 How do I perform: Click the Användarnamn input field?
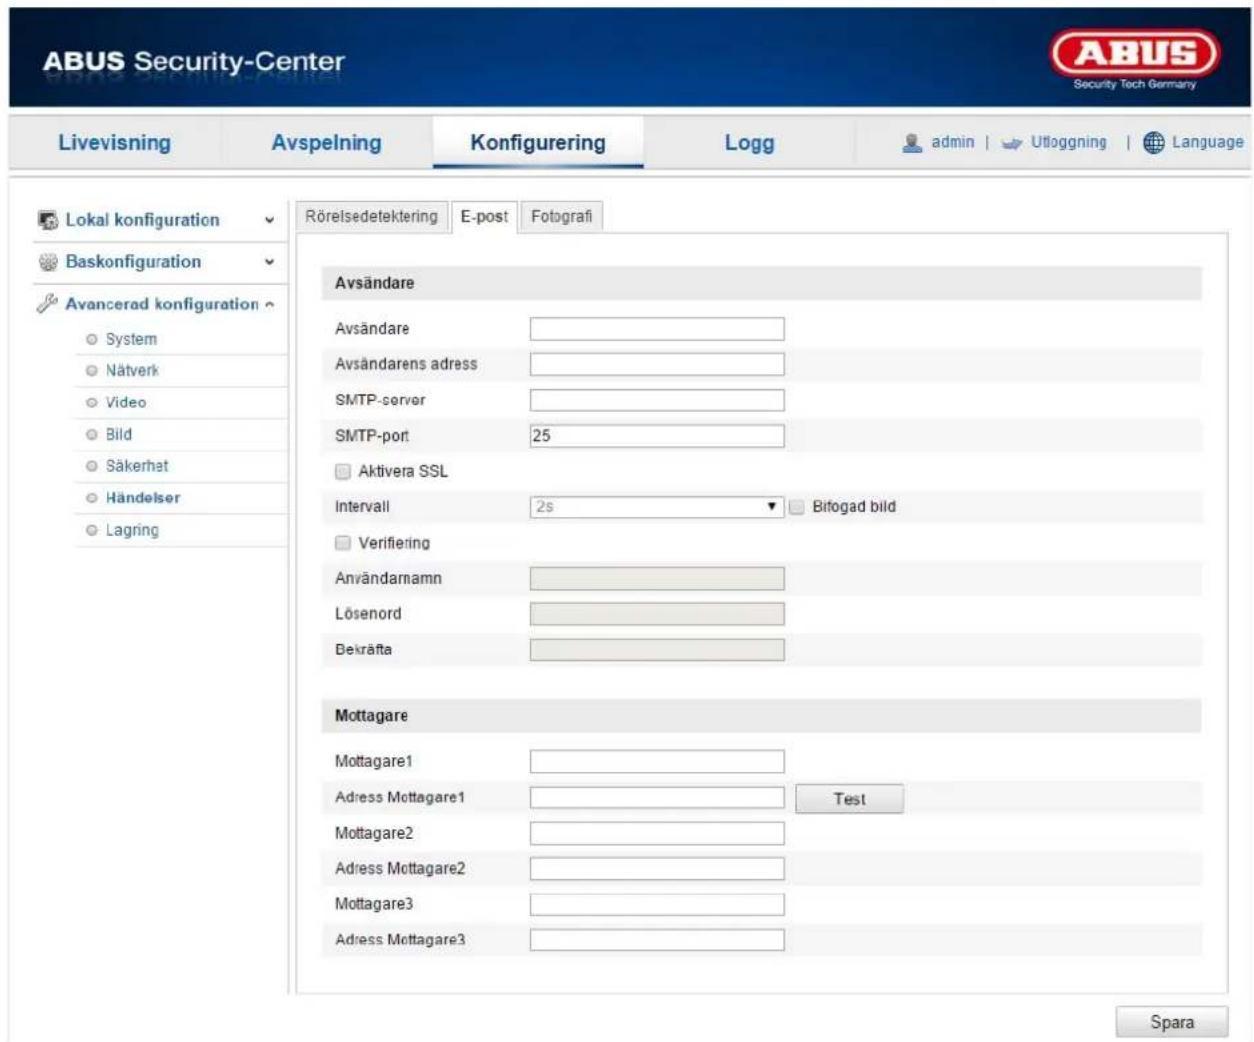pos(657,578)
